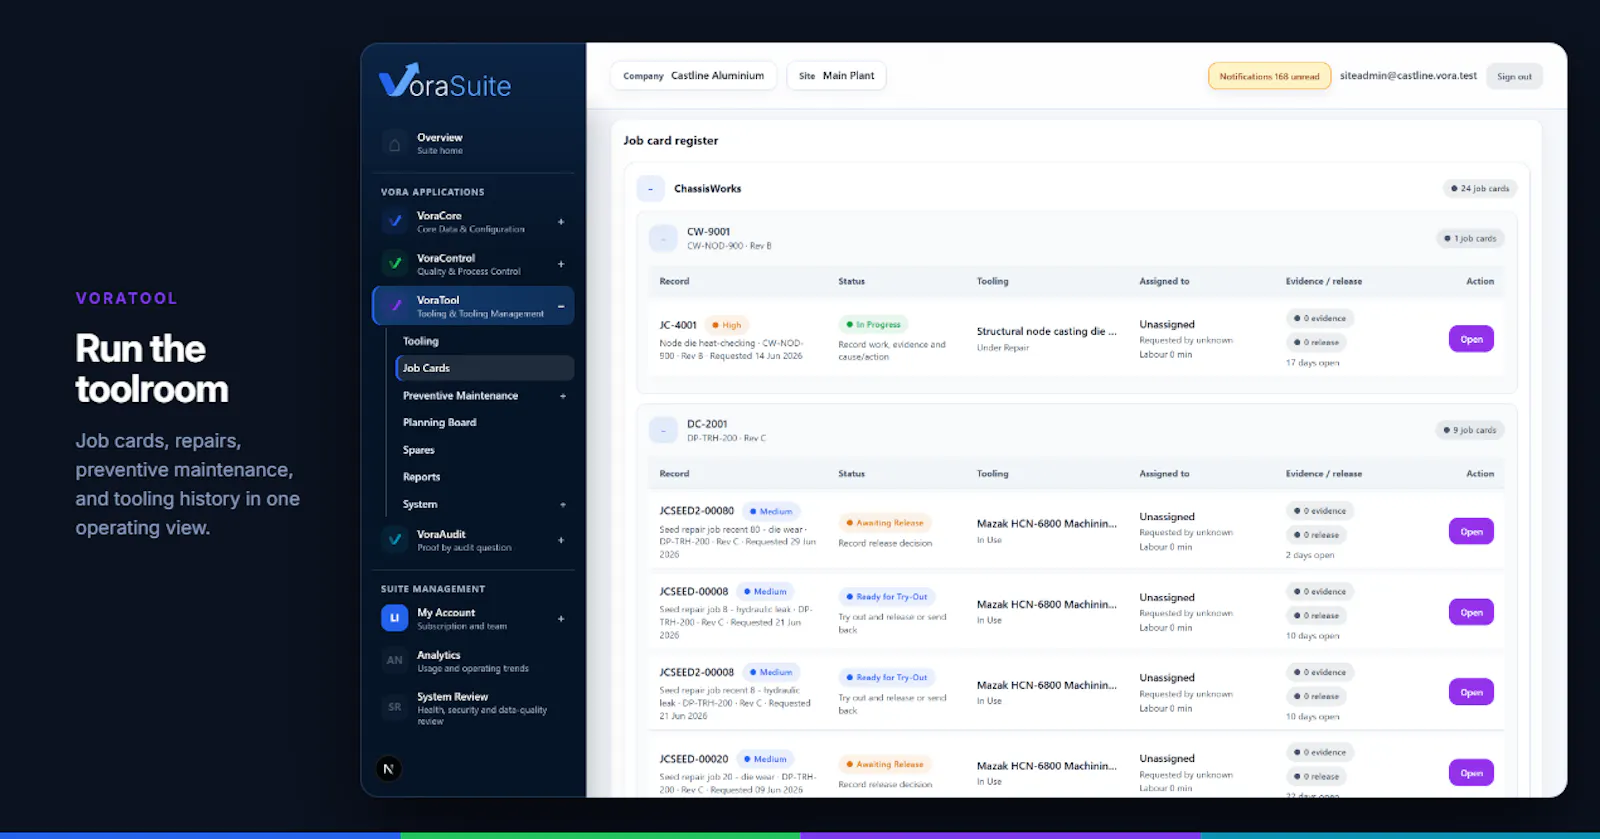Expand Preventive Maintenance submenu
1600x839 pixels.
[563, 396]
